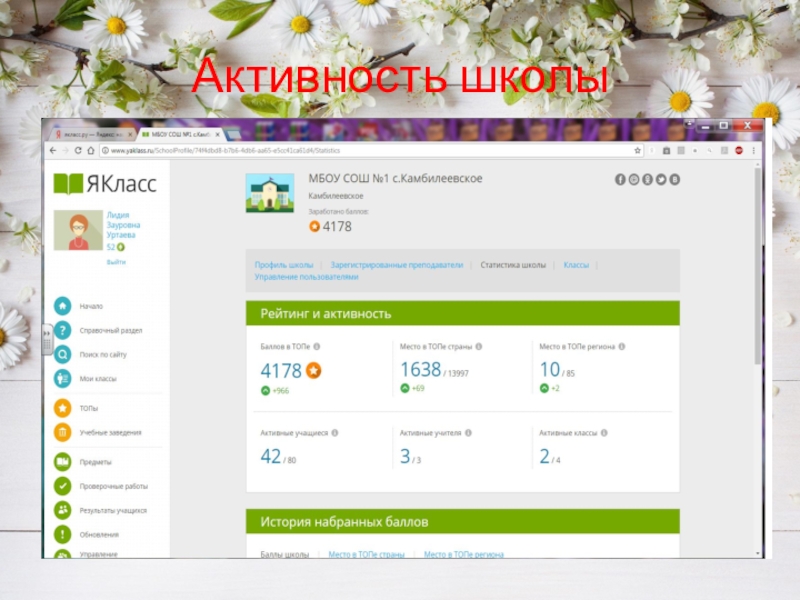Image resolution: width=800 pixels, height=600 pixels.
Task: Share the school on Facebook
Action: 620,180
